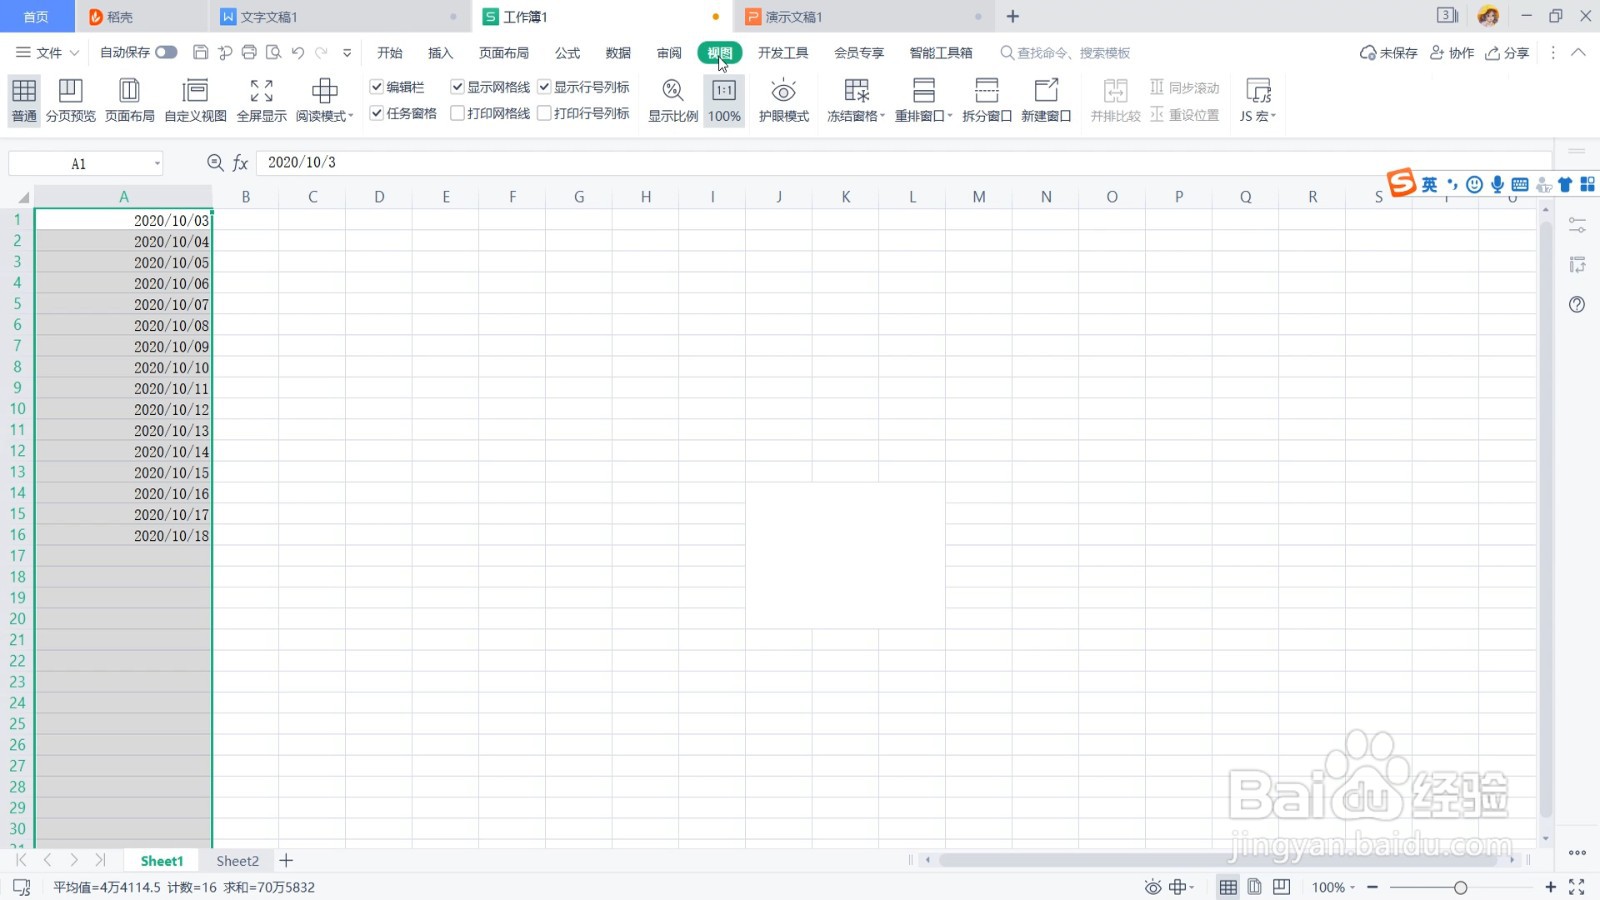Turn on Eye Protection mode

[x=783, y=101]
